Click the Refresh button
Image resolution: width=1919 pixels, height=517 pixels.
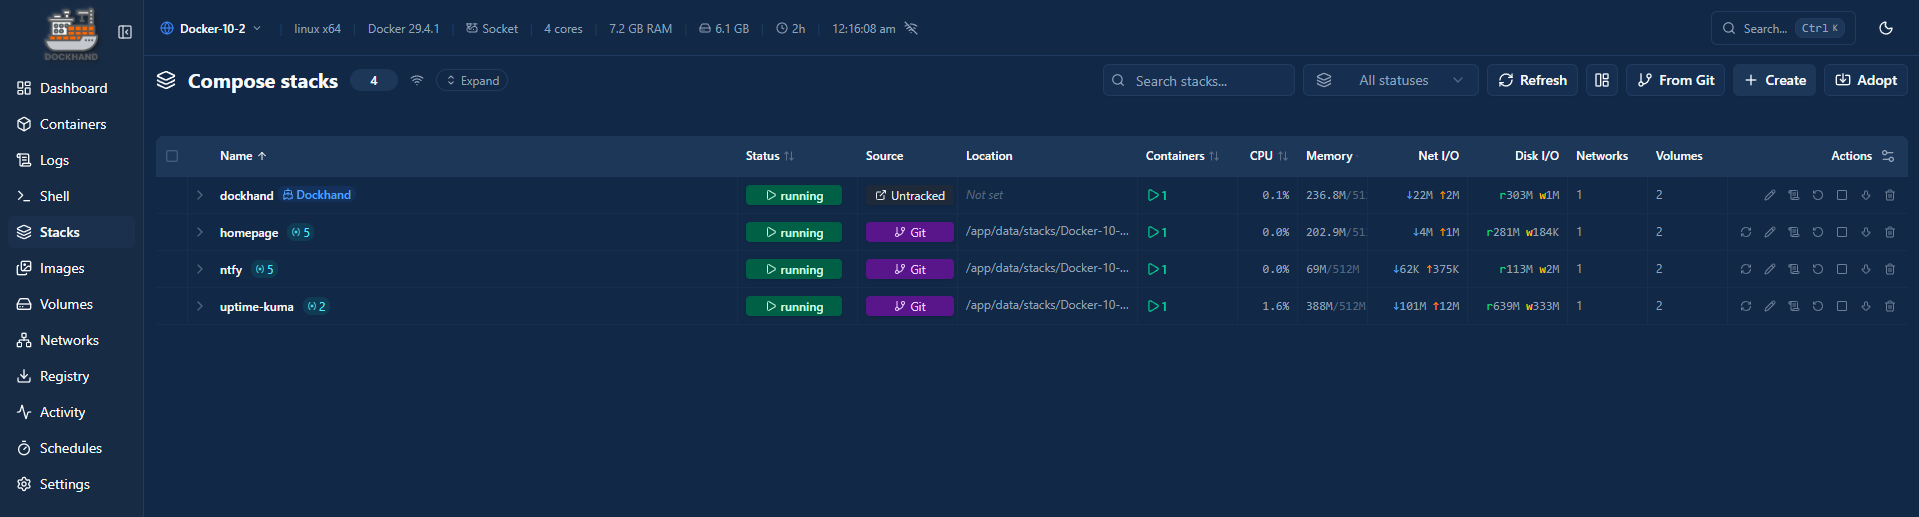(x=1533, y=80)
